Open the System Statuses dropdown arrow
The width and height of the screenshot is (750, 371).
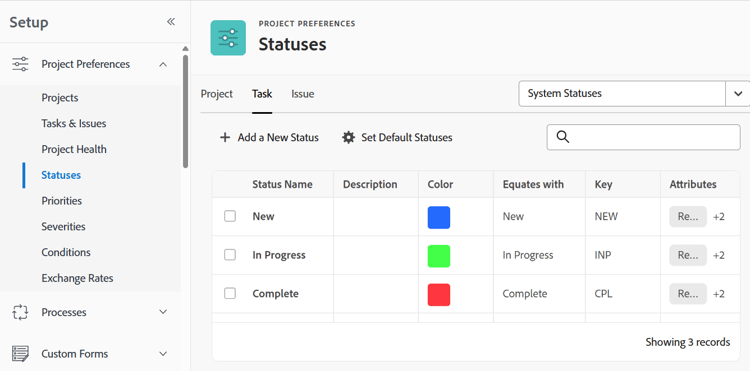click(x=738, y=94)
